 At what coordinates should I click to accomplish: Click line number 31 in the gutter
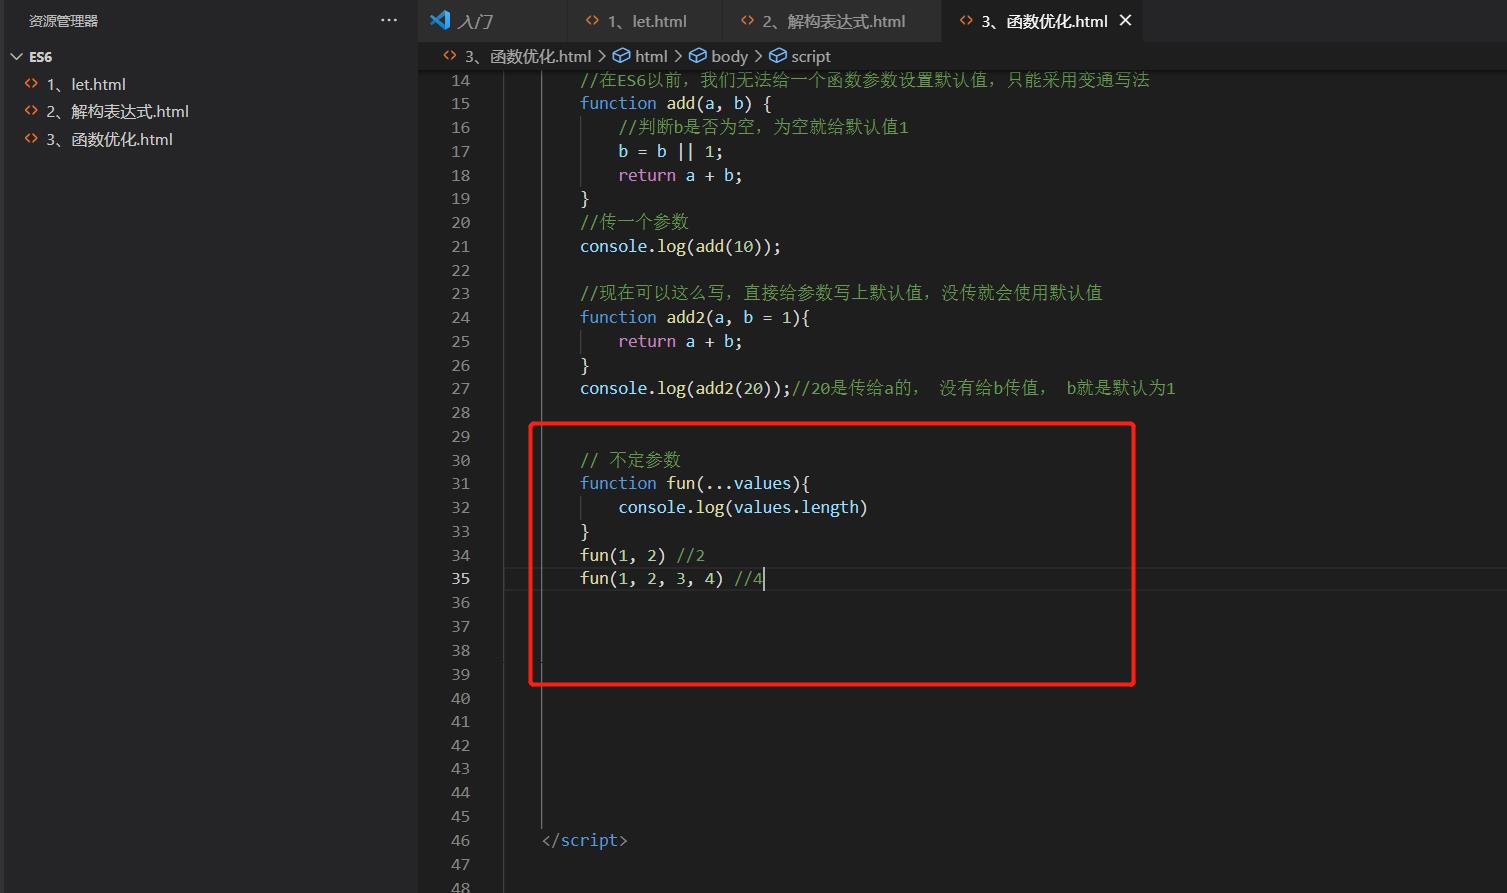click(x=460, y=483)
